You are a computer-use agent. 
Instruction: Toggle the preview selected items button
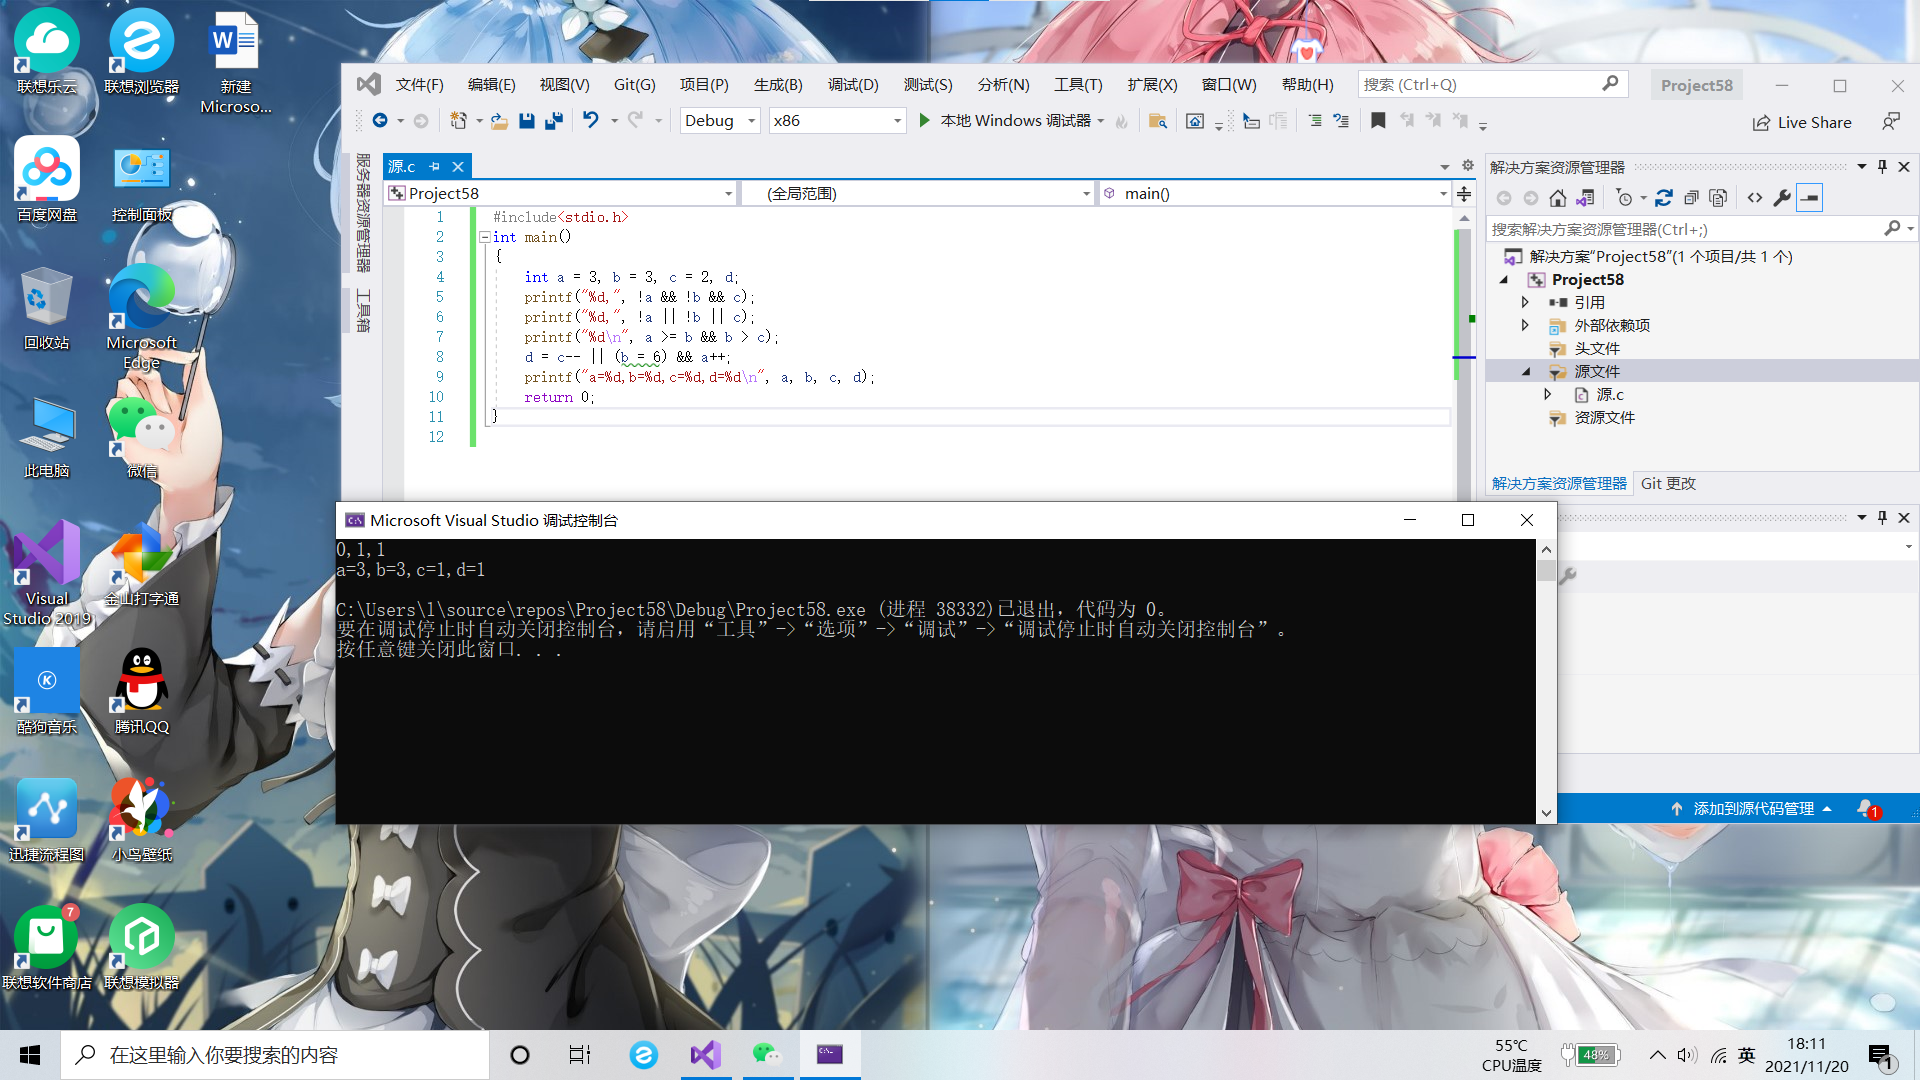coord(1809,198)
